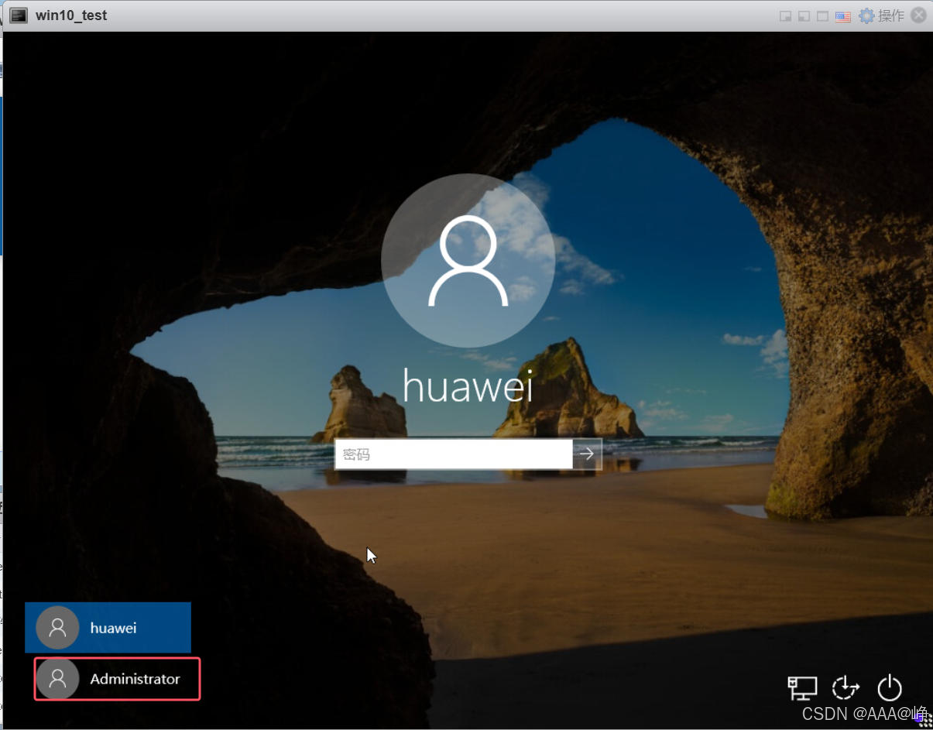Click the huawei avatar in user list
Screen dimensions: 933x730
click(58, 628)
